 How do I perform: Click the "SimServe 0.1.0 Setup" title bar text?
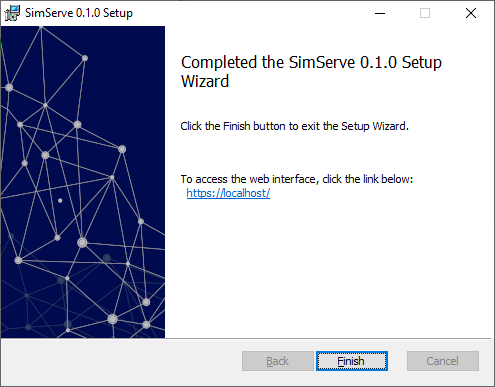tap(79, 13)
